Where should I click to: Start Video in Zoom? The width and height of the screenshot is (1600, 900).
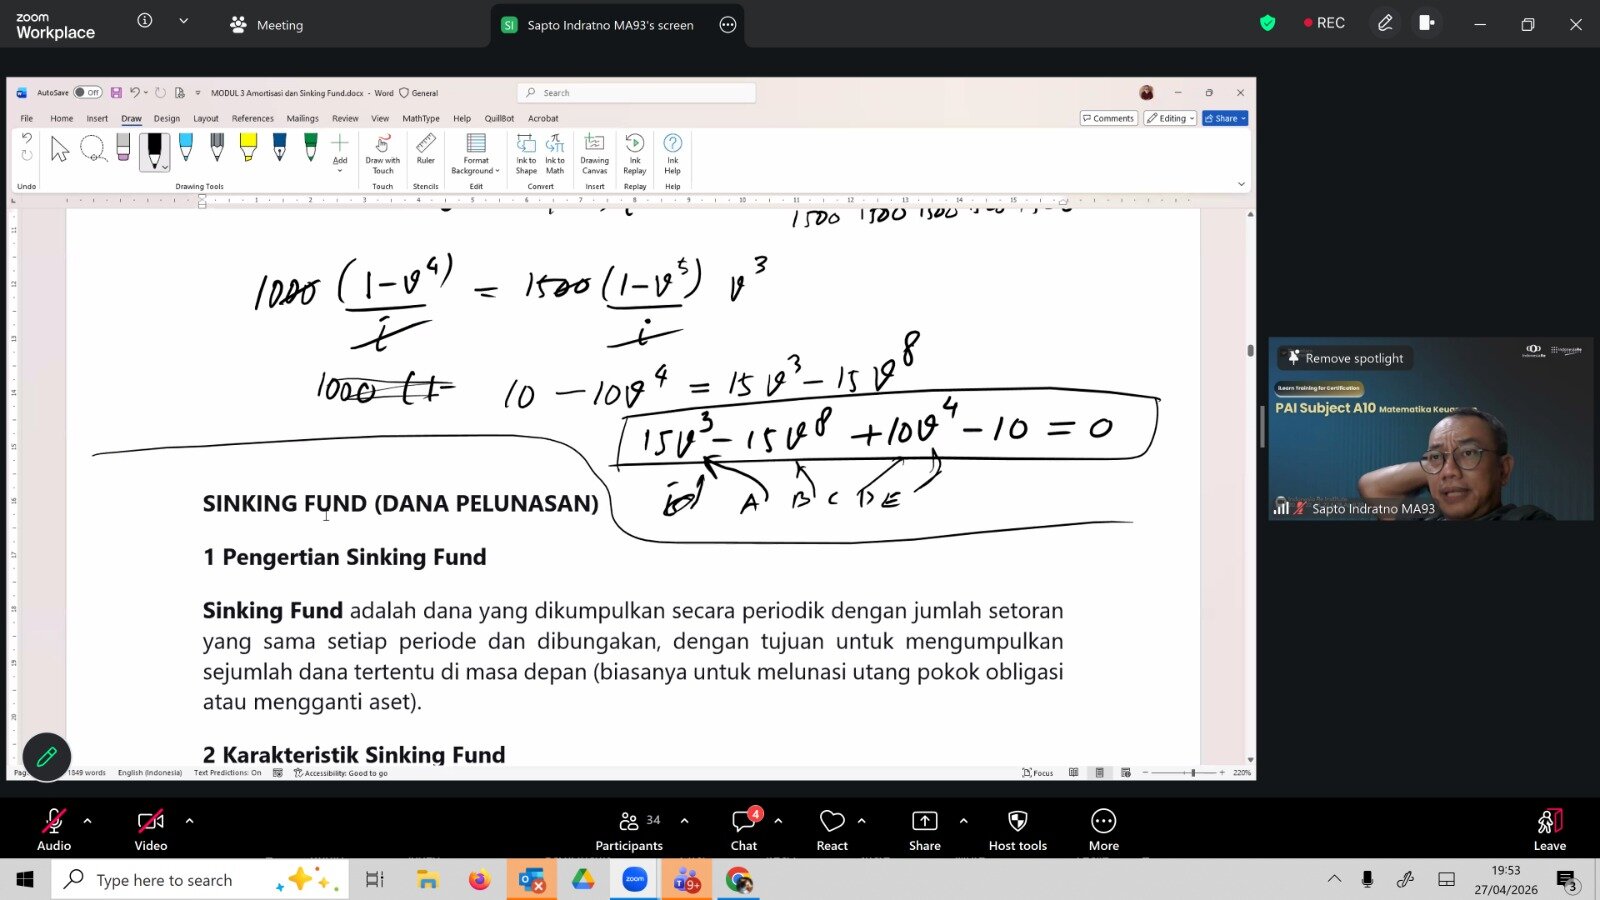pyautogui.click(x=151, y=829)
